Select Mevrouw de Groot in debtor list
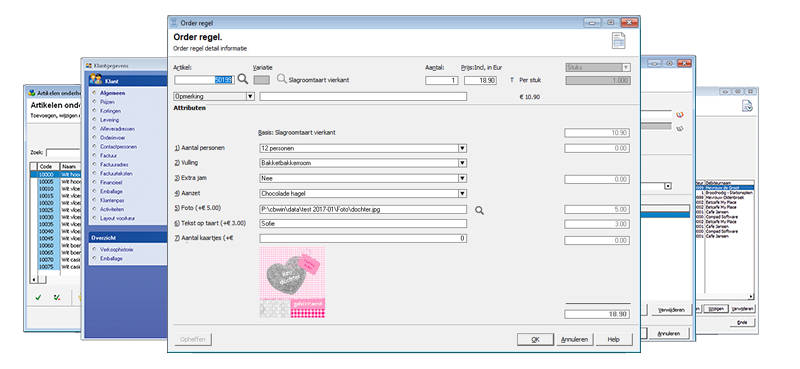The image size is (800, 369). click(x=725, y=188)
